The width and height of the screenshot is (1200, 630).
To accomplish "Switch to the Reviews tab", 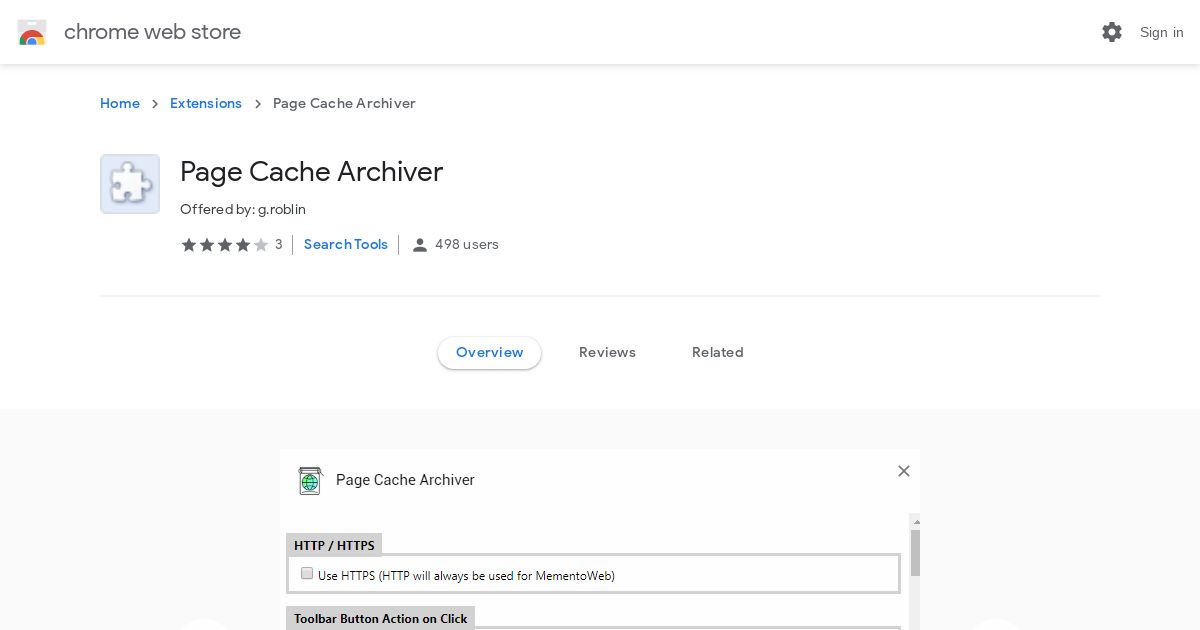I will click(x=607, y=352).
